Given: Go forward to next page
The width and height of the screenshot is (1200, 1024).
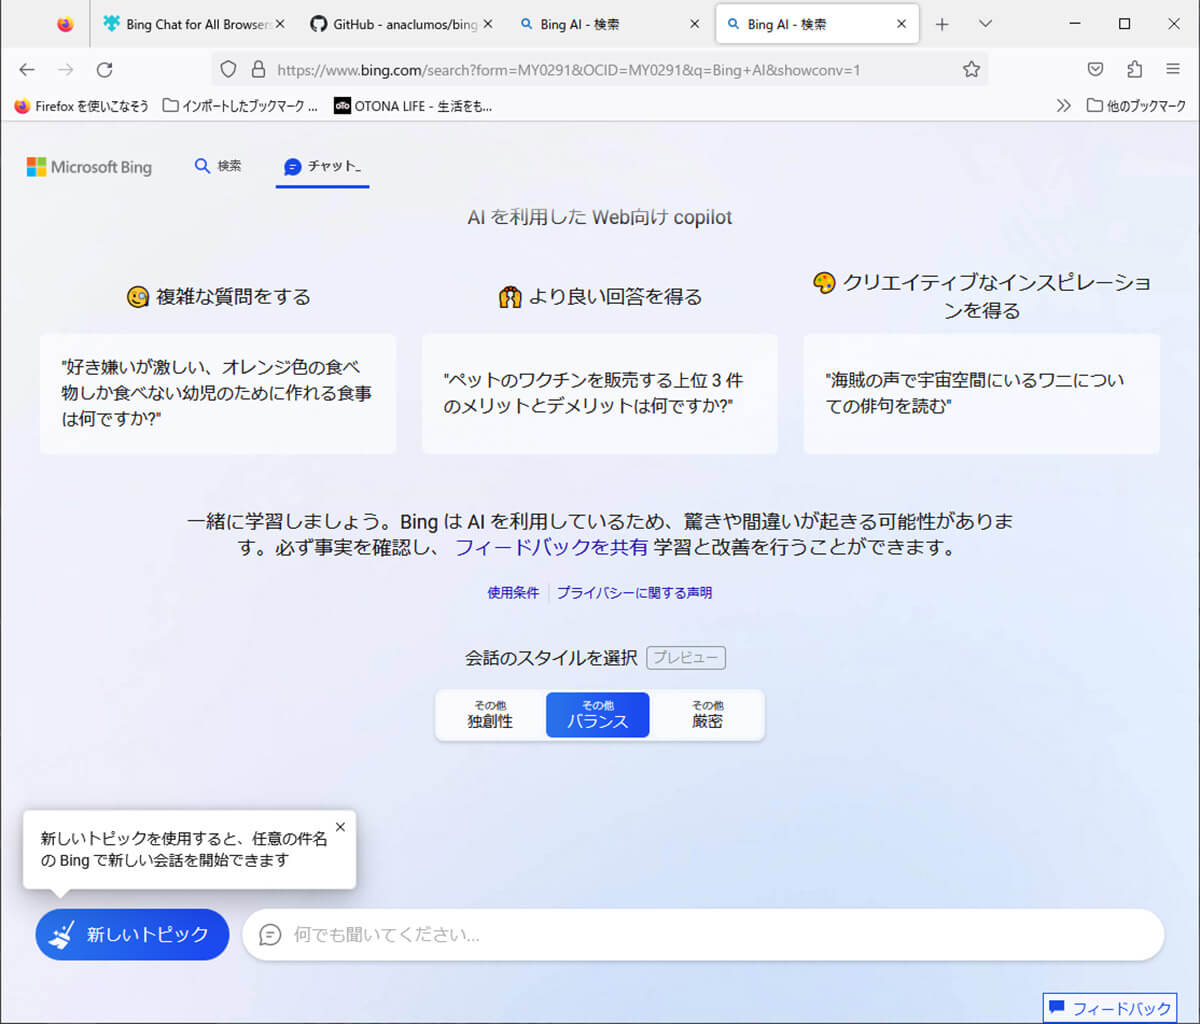Looking at the screenshot, I should point(66,69).
